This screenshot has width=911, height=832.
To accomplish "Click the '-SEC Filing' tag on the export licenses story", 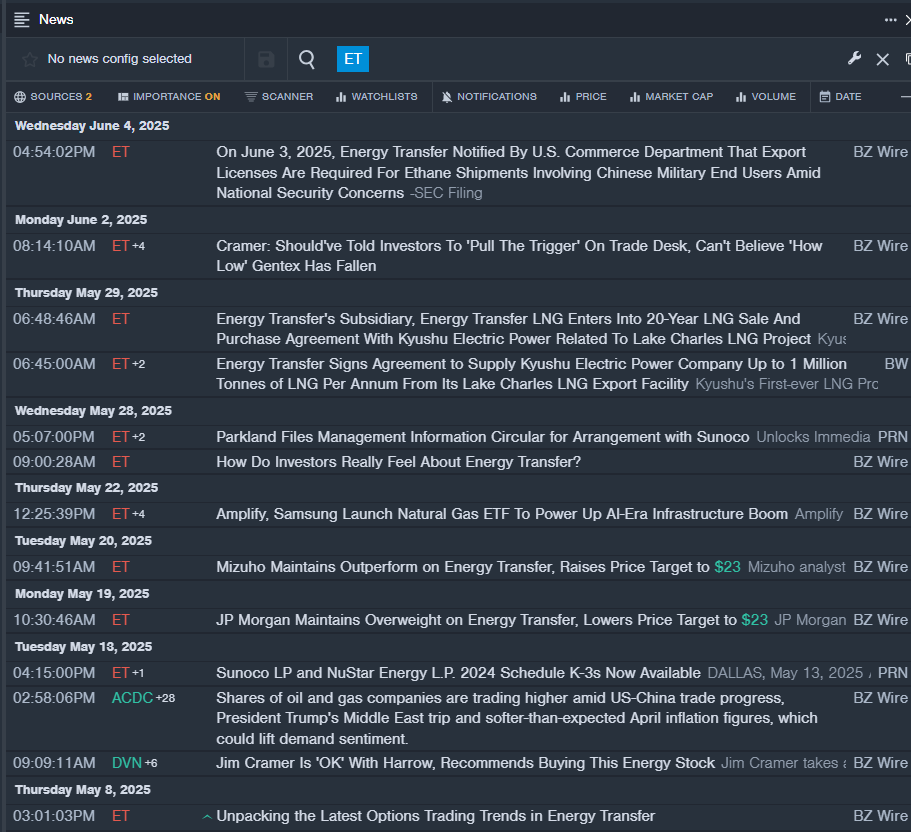I will (x=446, y=193).
